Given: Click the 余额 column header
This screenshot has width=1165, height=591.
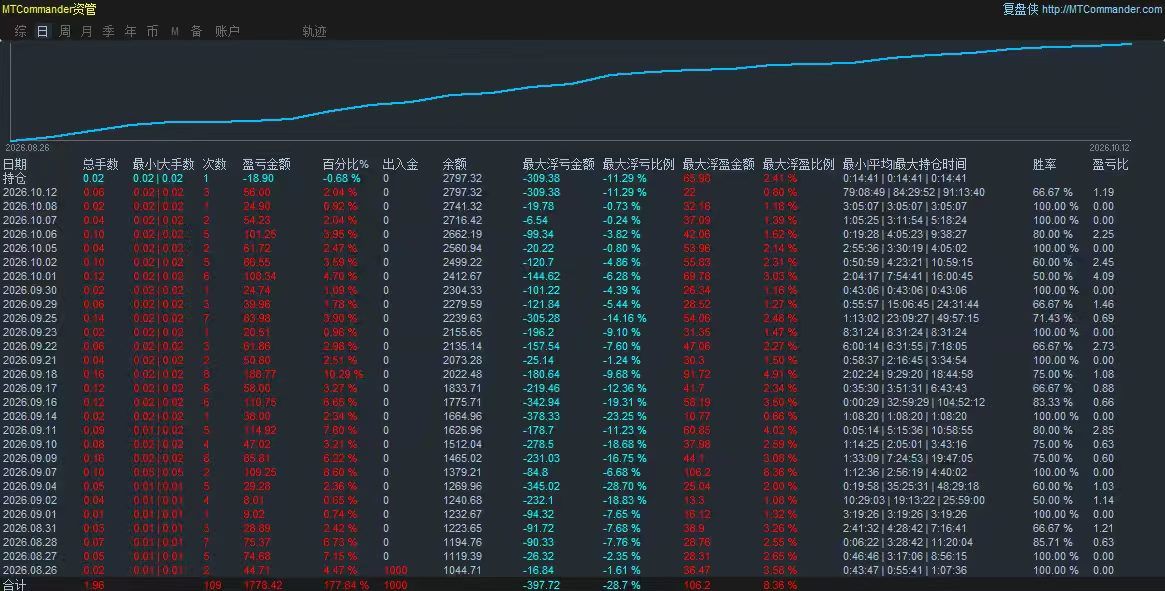Looking at the screenshot, I should (x=455, y=164).
